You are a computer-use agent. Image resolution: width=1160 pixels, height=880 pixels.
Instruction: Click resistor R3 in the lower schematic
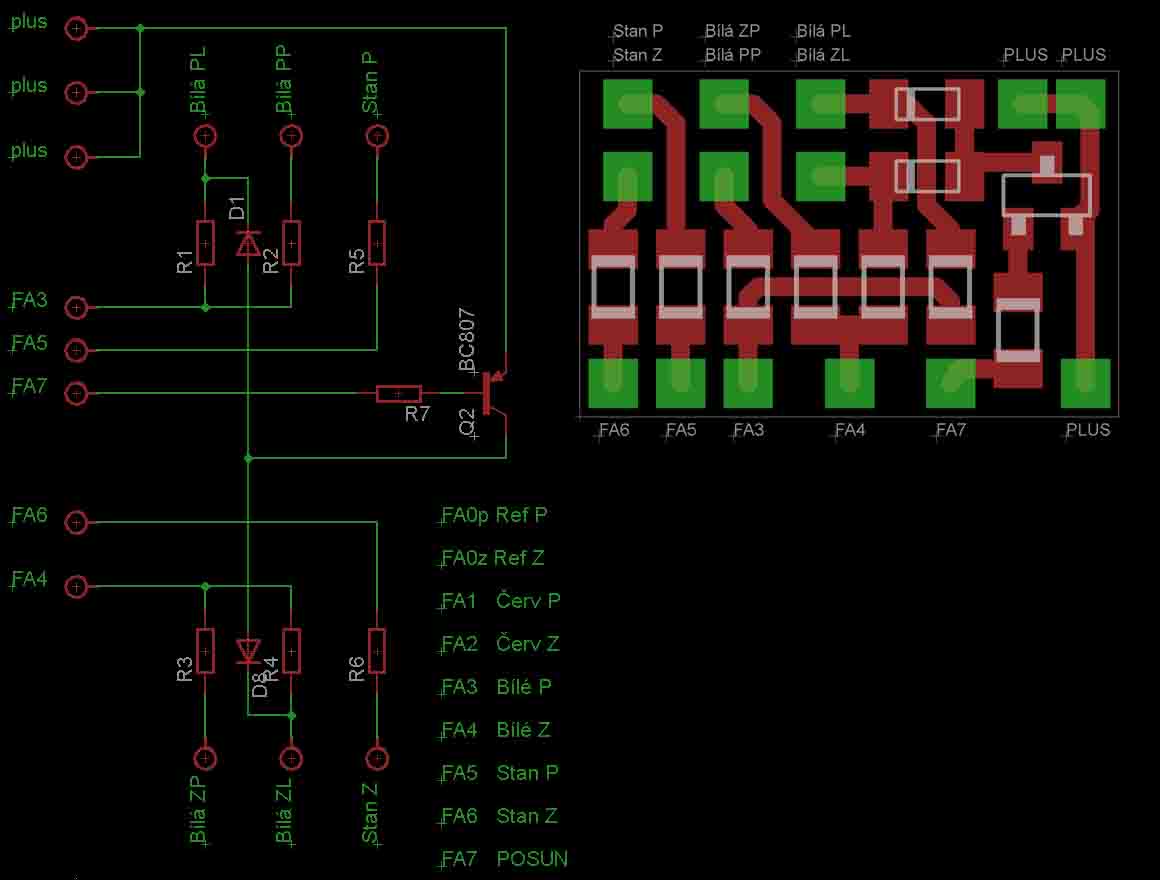[205, 651]
